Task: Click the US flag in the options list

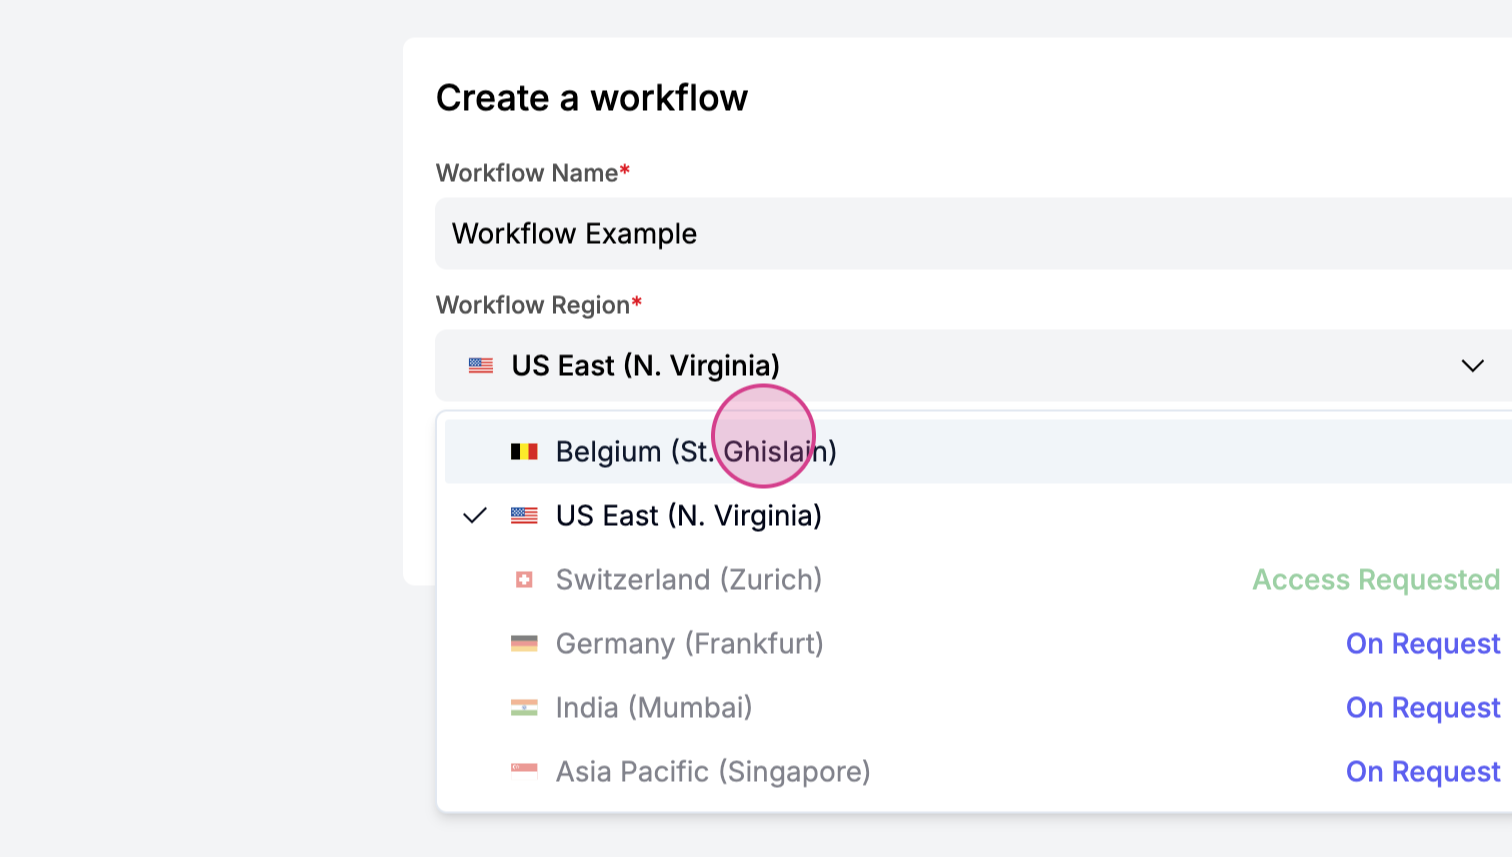Action: (x=524, y=516)
